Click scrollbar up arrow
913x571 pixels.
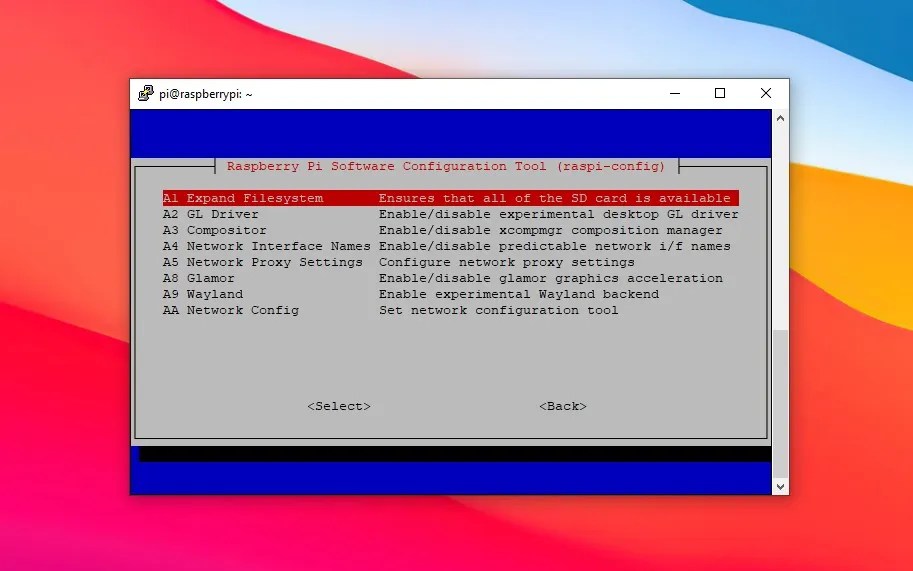780,118
